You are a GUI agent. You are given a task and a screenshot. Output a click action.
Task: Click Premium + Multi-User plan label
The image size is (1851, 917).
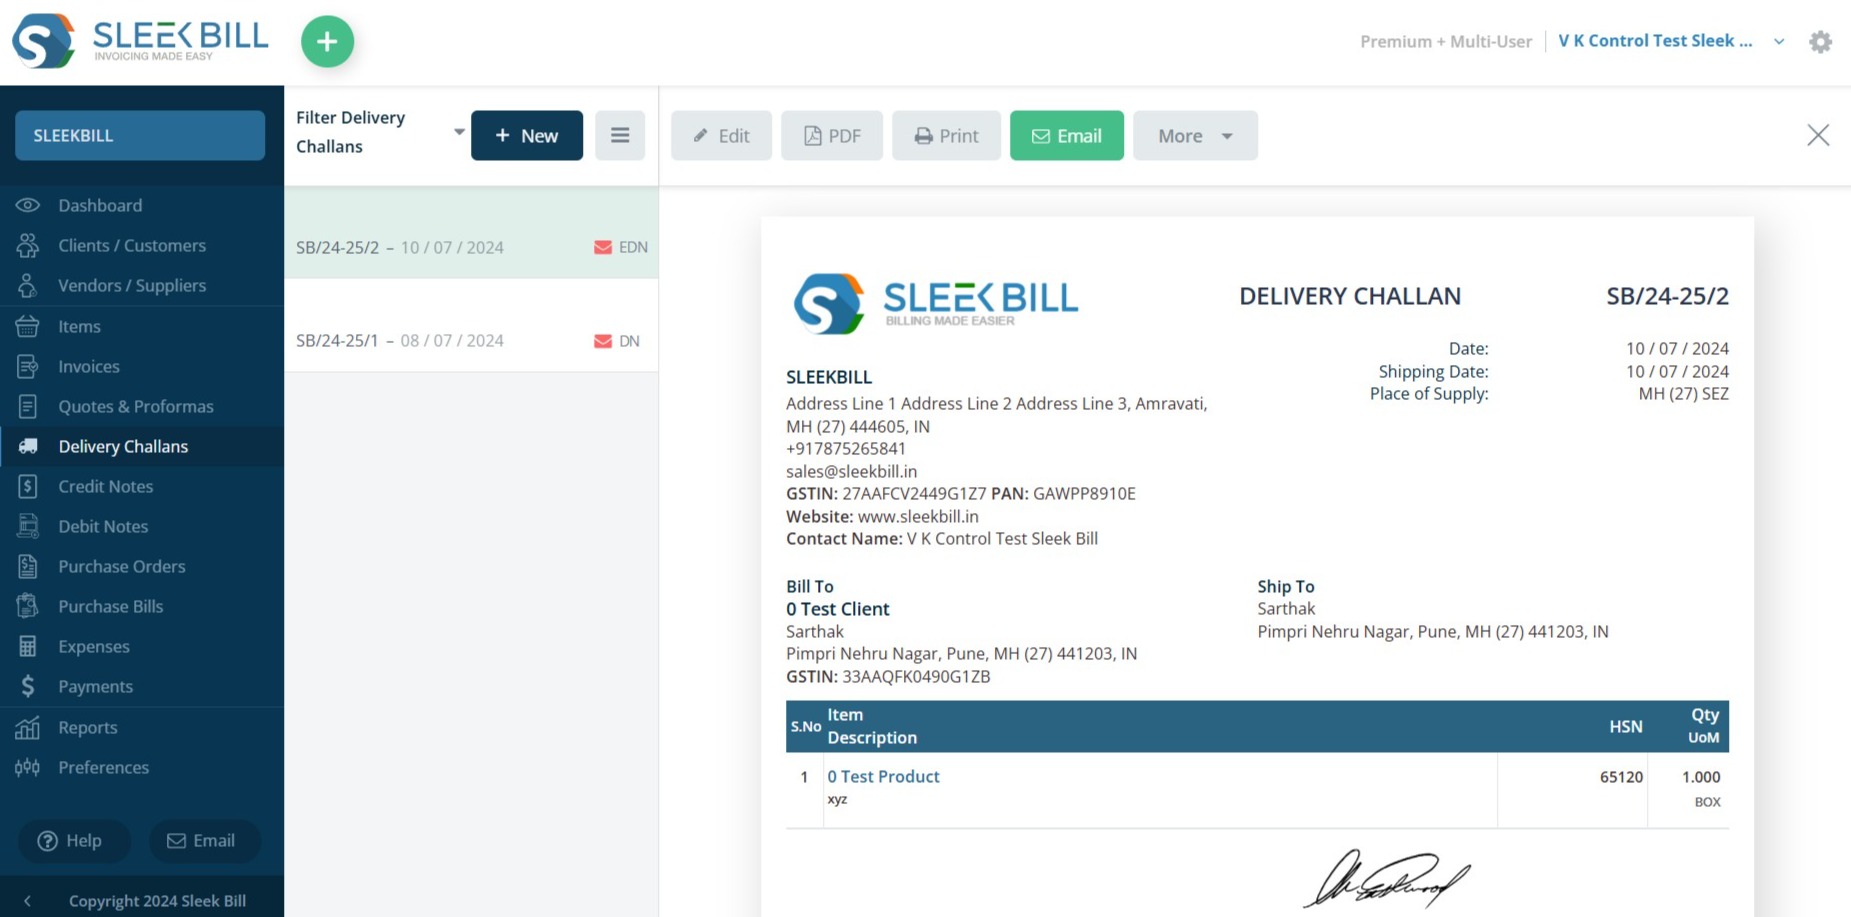(1445, 41)
